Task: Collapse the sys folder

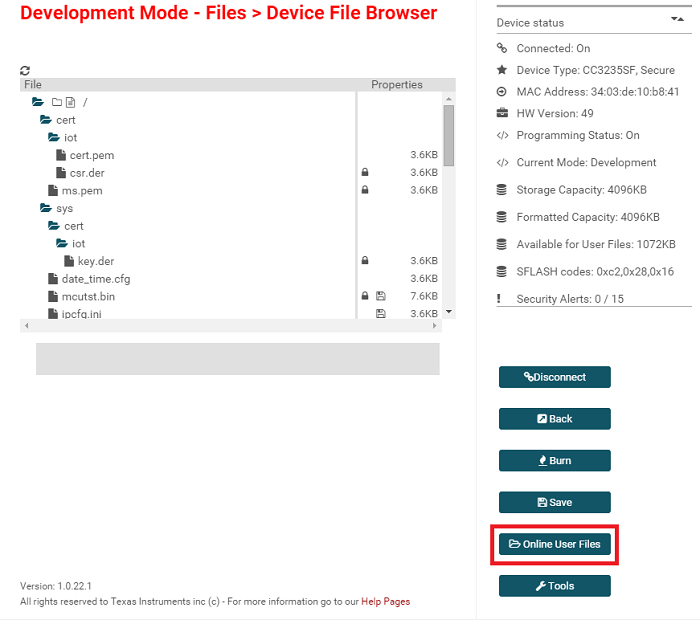Action: 46,209
